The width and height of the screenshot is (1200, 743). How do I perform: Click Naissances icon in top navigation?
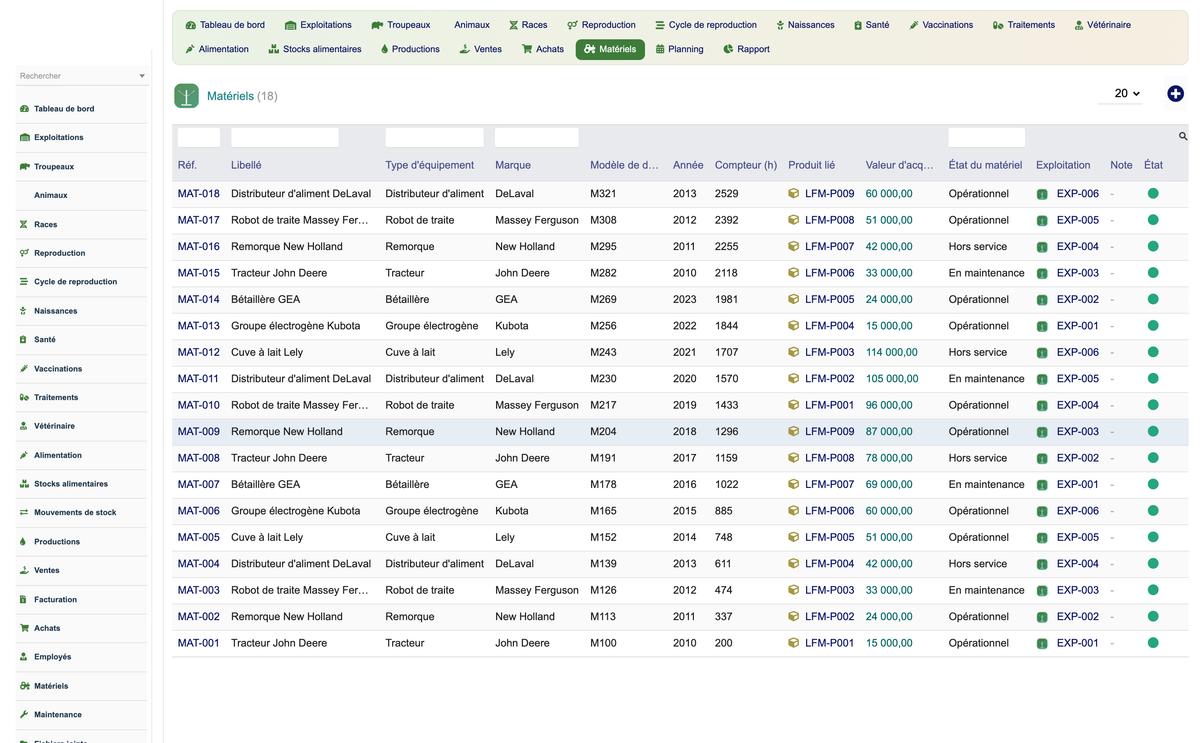780,25
